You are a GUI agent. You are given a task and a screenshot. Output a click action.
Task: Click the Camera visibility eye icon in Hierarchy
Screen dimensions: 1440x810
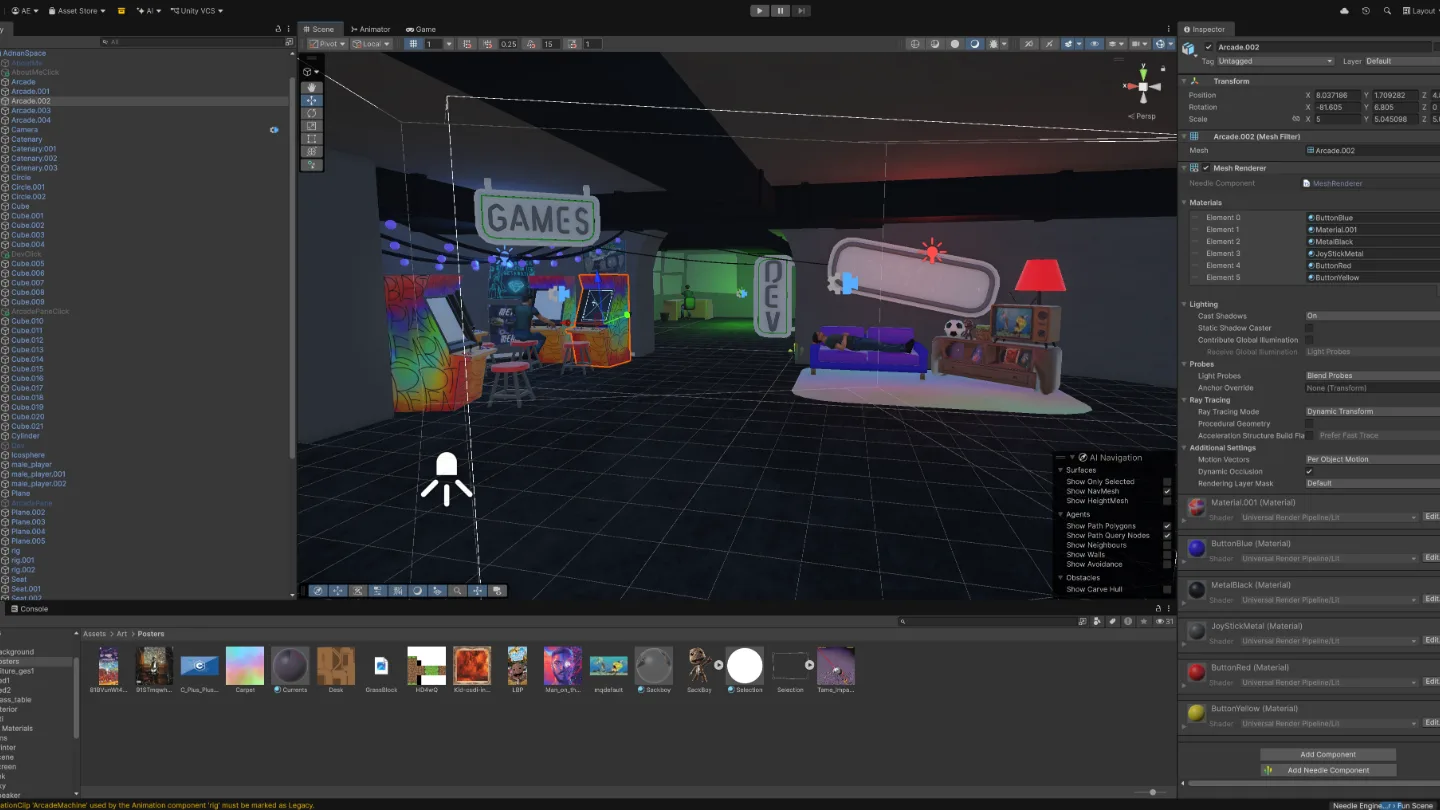[x=274, y=130]
